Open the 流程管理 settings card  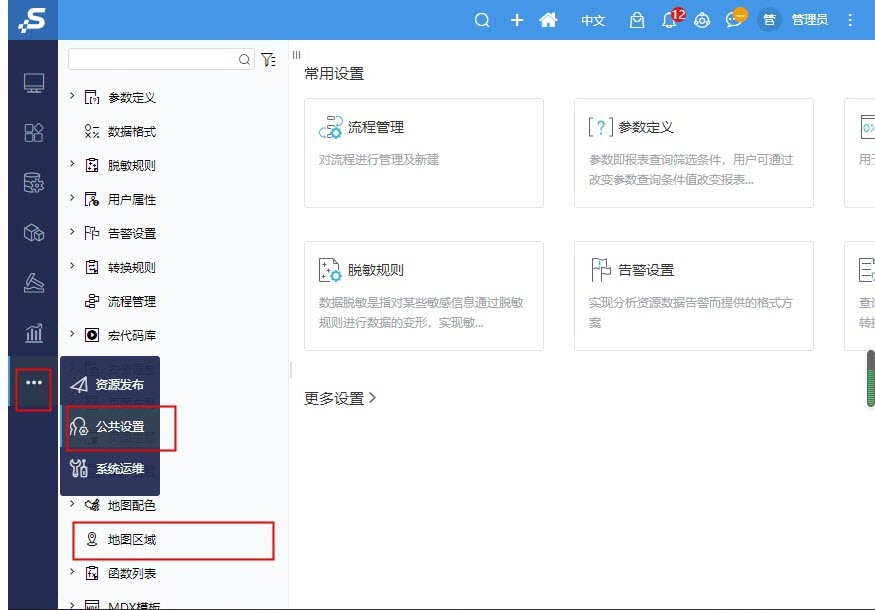[x=424, y=153]
